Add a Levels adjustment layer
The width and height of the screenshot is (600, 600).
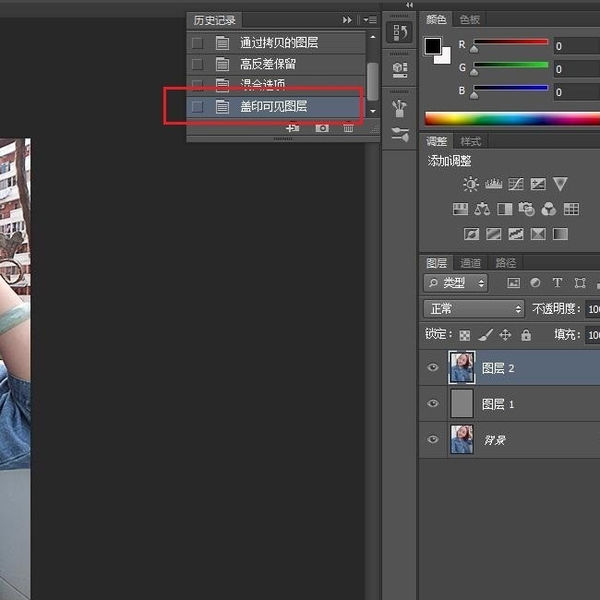(x=493, y=184)
